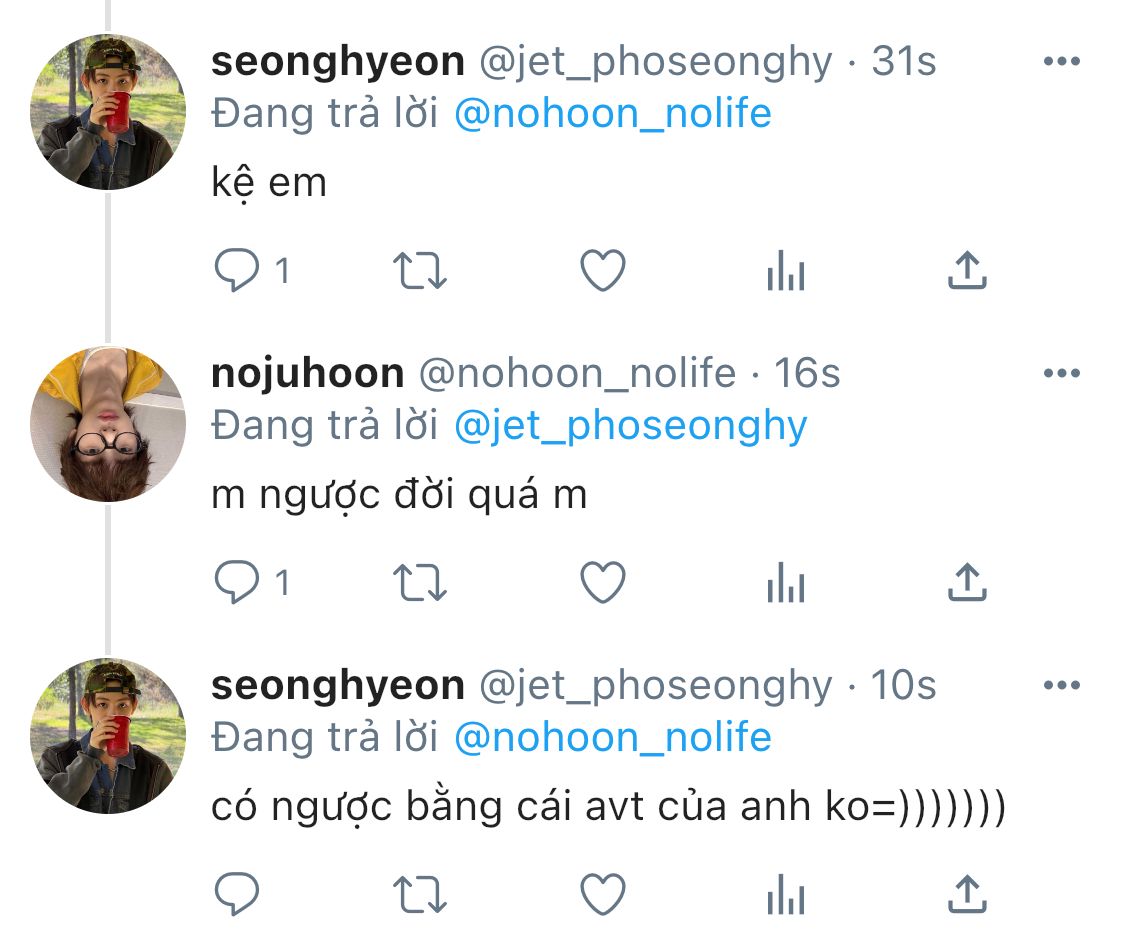Retweet nojuhoon's "m ngược đời" tweet
The height and width of the screenshot is (932, 1125).
point(421,582)
